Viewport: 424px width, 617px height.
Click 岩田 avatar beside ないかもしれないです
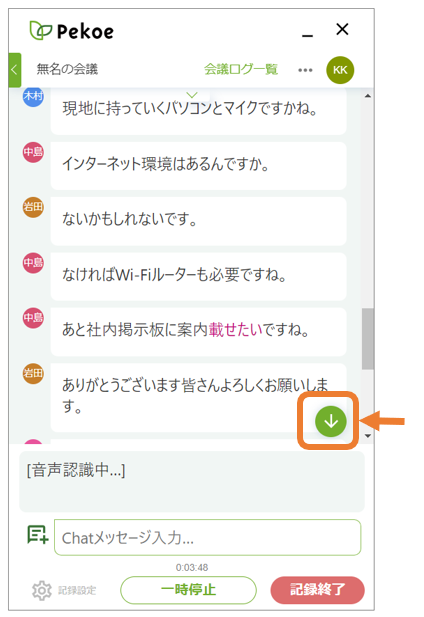pos(33,207)
